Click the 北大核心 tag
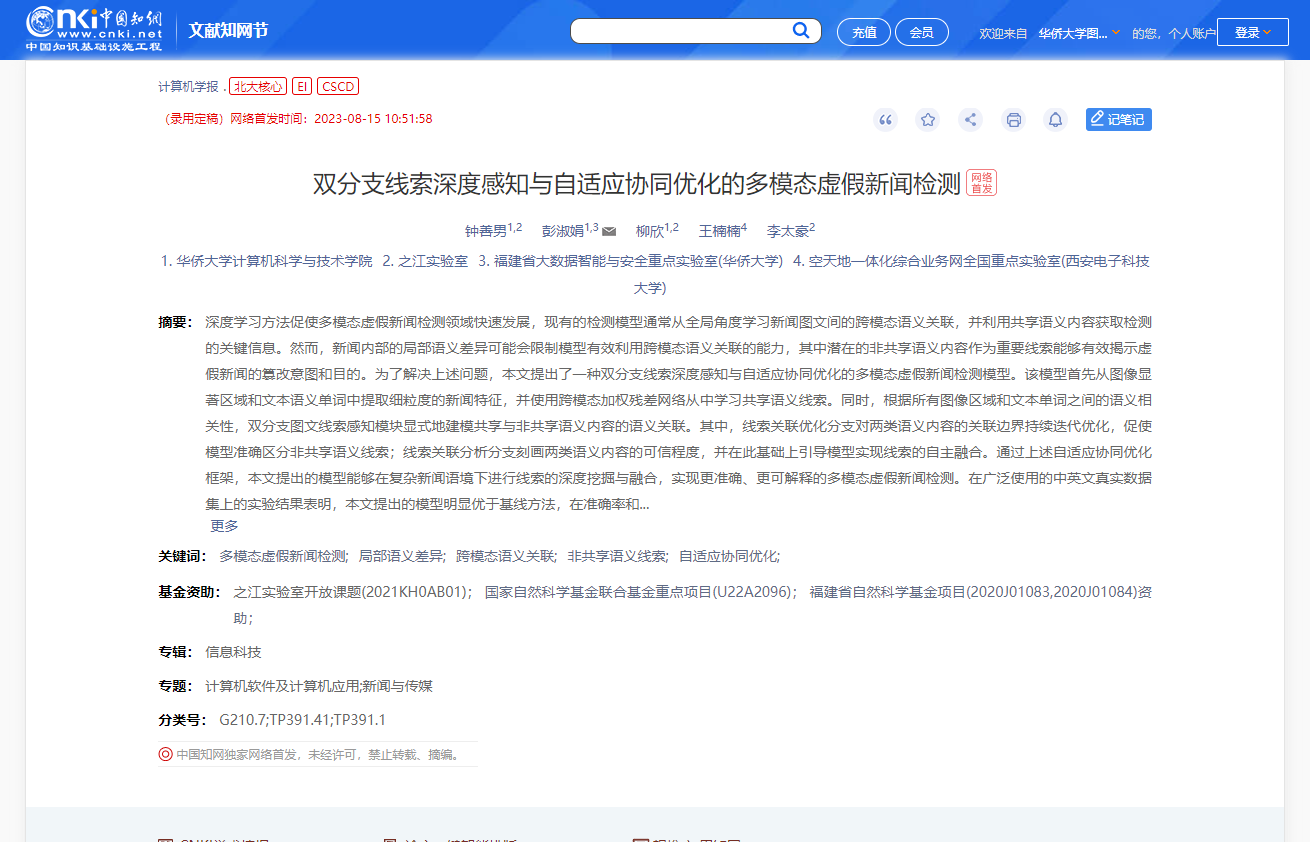The height and width of the screenshot is (842, 1310). coord(258,87)
